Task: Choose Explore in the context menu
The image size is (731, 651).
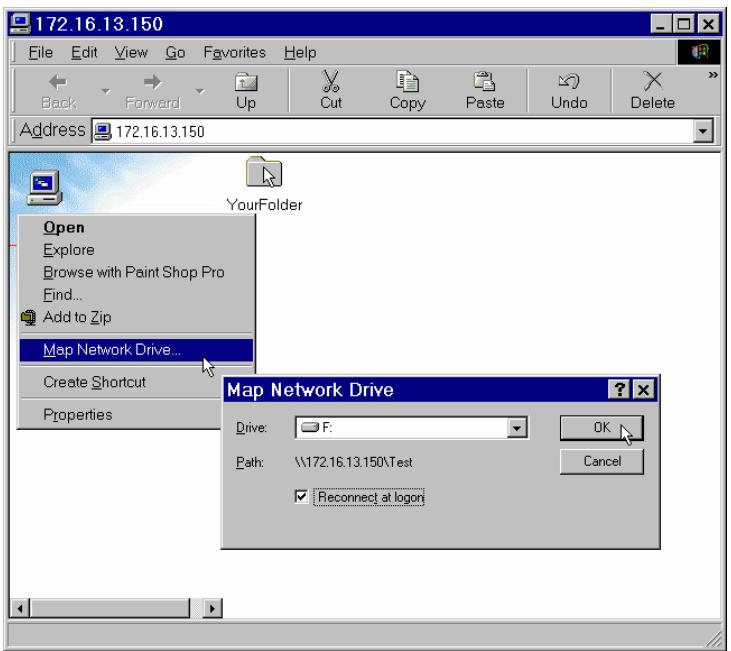Action: tap(137, 250)
